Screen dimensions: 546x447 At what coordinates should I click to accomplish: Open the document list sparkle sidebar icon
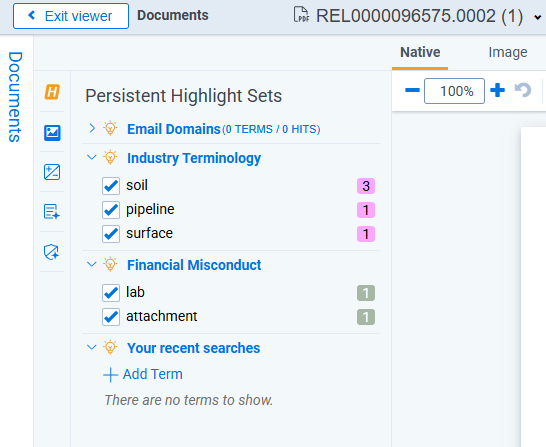click(52, 212)
